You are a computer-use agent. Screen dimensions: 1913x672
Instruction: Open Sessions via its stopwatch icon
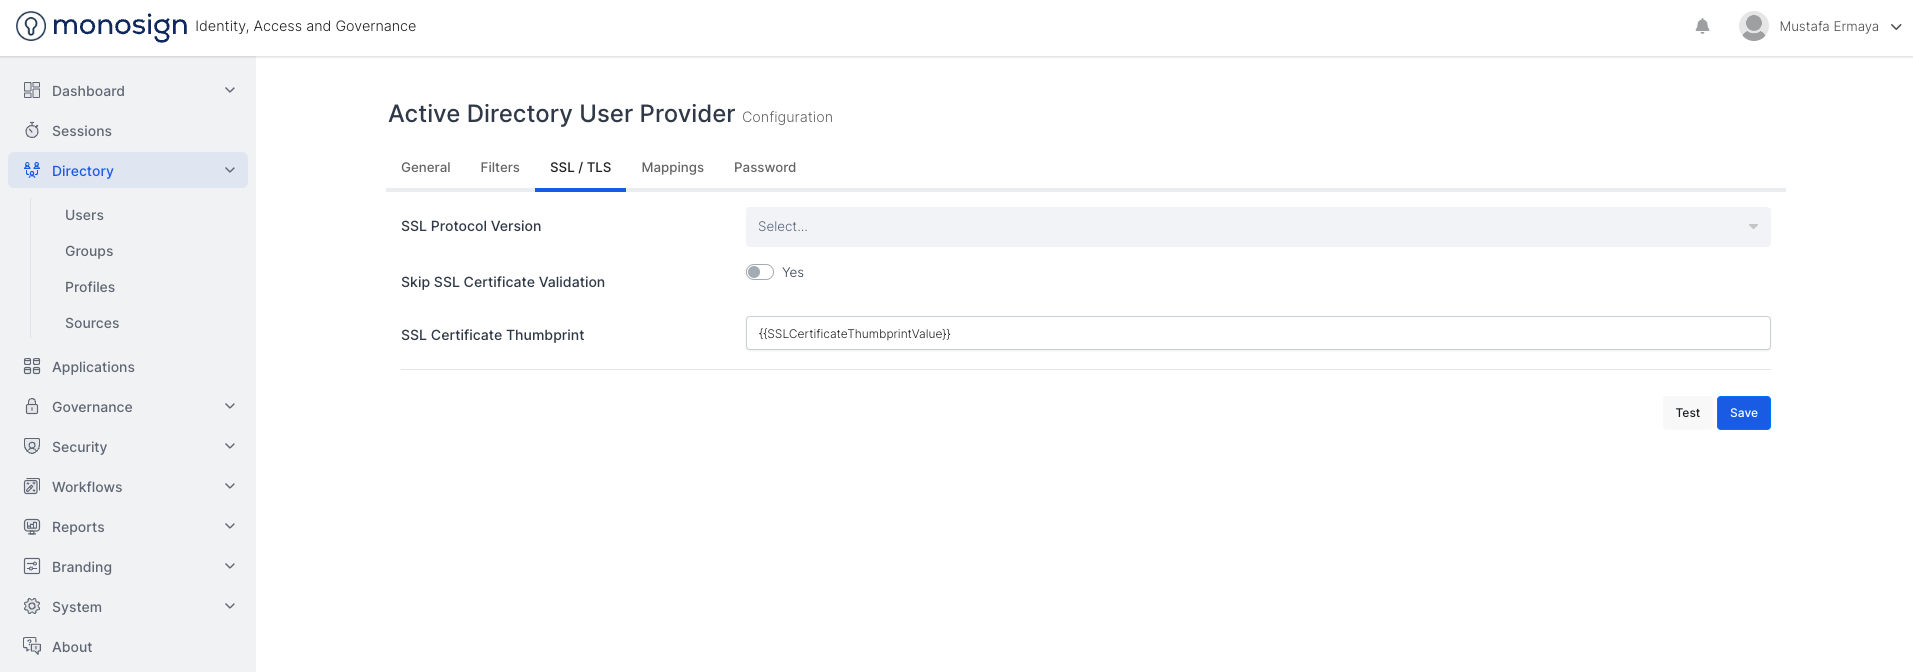coord(32,131)
